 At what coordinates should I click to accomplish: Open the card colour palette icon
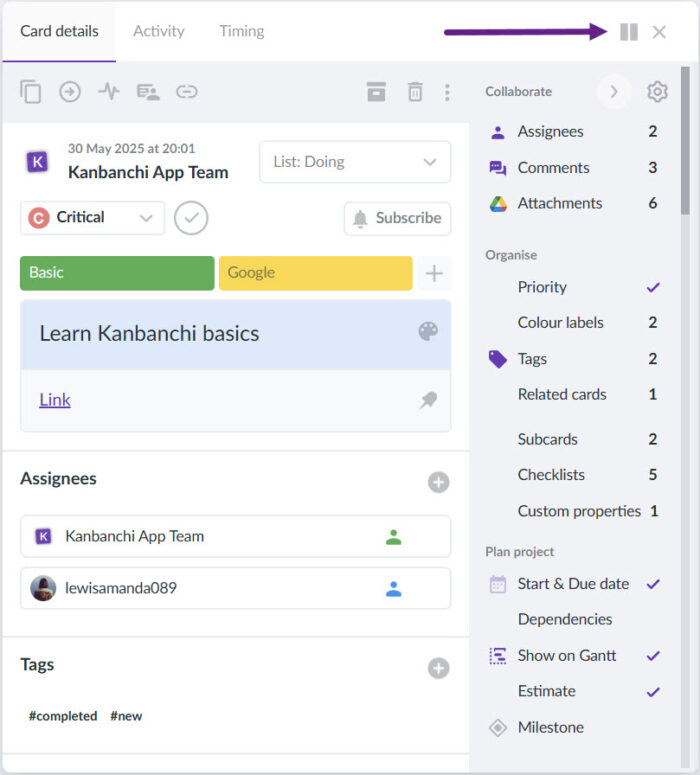tap(428, 331)
